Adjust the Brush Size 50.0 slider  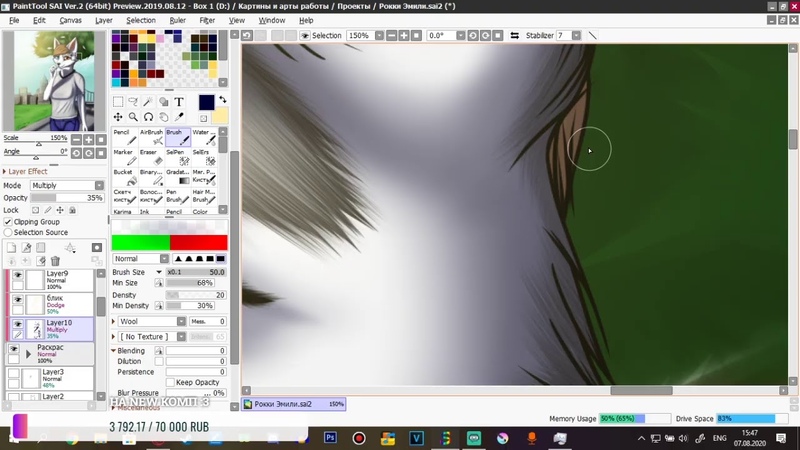[196, 272]
